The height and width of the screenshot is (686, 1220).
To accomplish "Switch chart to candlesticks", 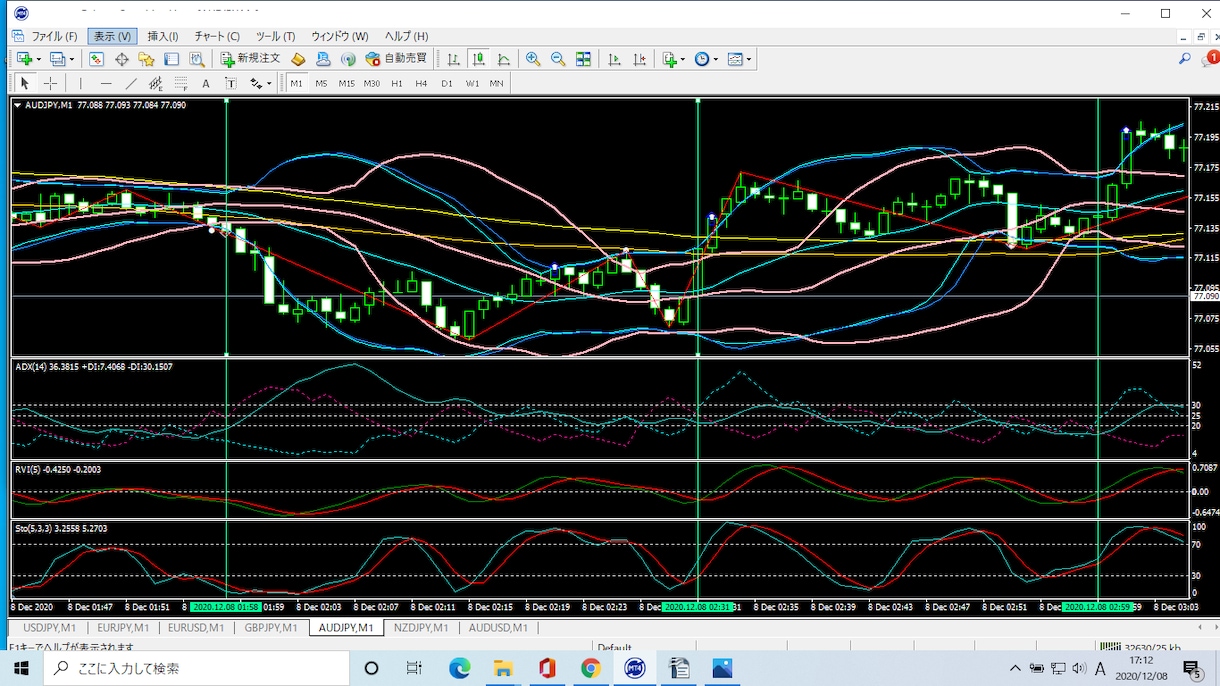I will point(479,60).
